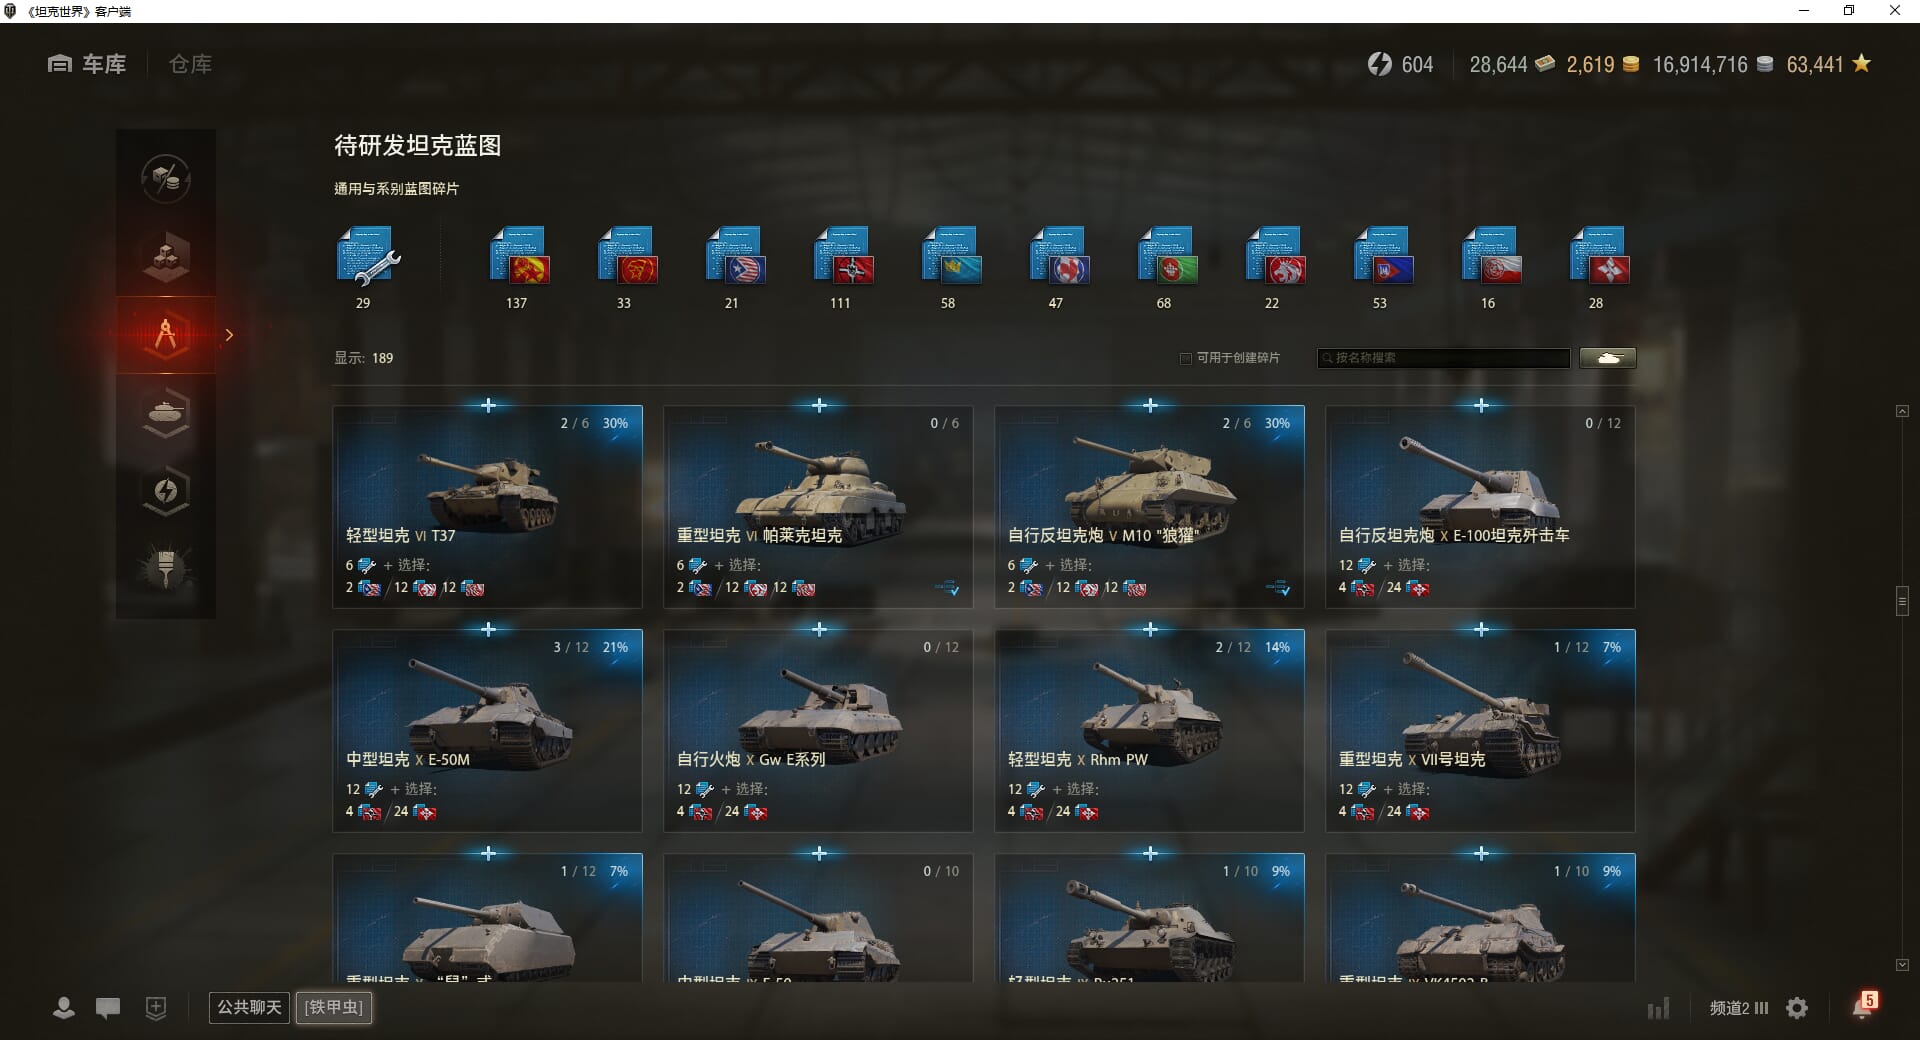Open the [铁甲虫] clan chat button
The height and width of the screenshot is (1040, 1920).
[x=334, y=1007]
